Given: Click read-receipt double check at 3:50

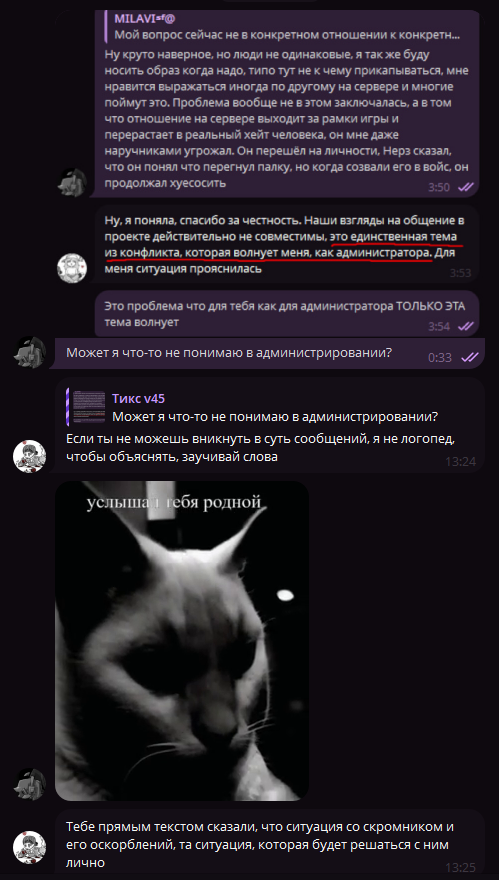Looking at the screenshot, I should (x=465, y=187).
